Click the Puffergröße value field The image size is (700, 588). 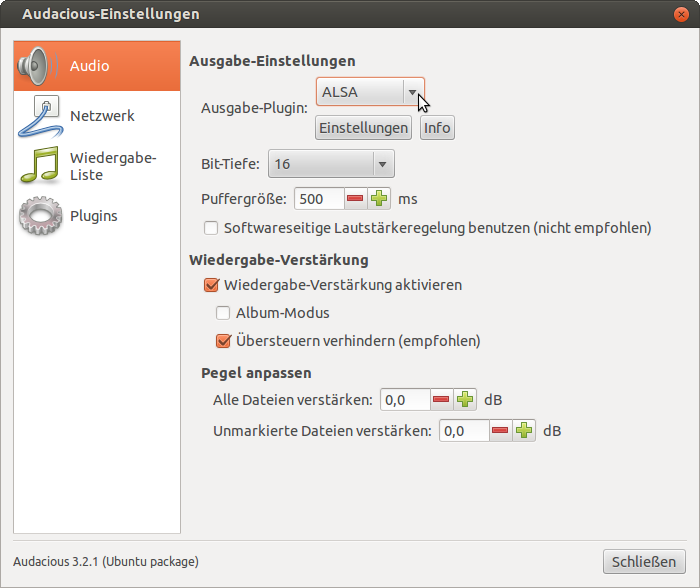tap(319, 198)
